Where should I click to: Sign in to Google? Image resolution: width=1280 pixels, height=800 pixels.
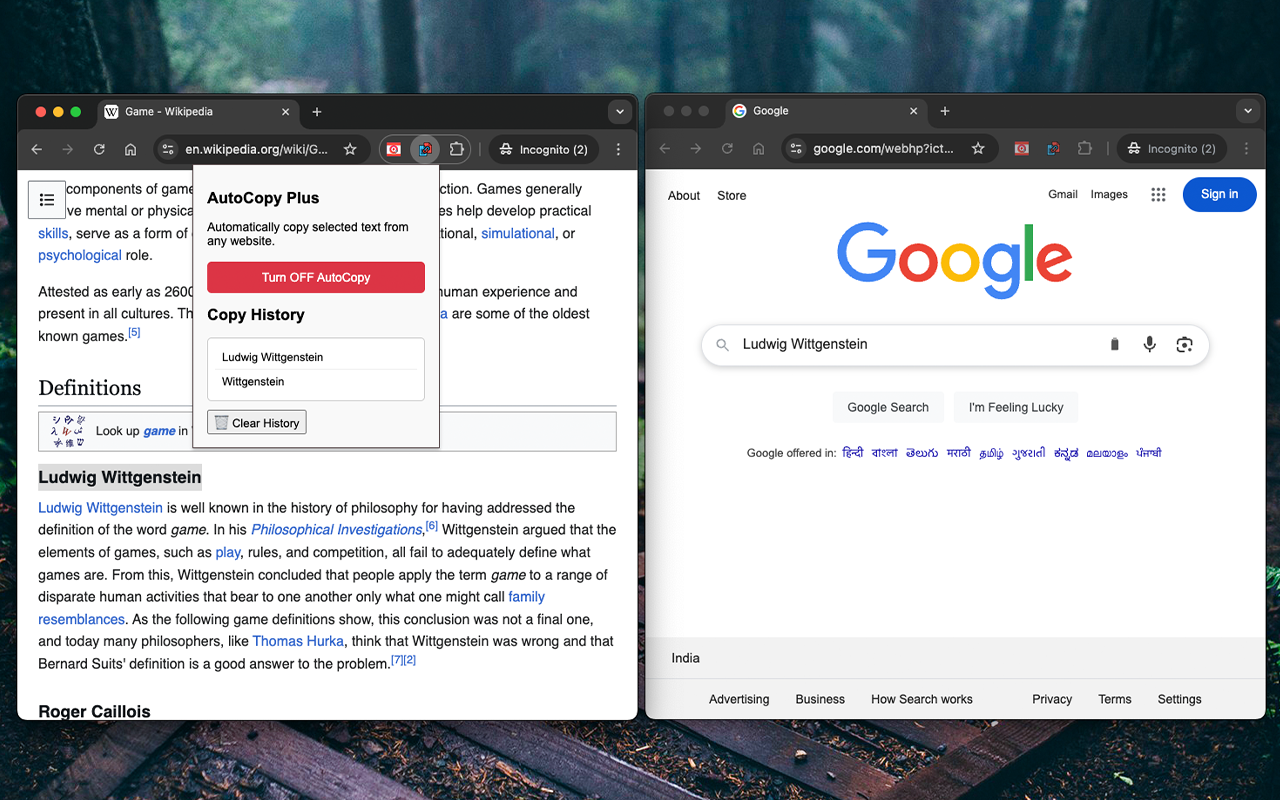[1219, 195]
